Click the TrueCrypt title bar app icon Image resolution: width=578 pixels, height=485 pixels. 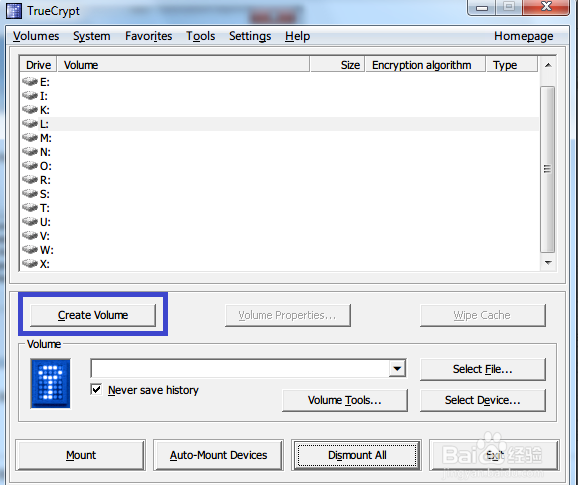point(14,11)
